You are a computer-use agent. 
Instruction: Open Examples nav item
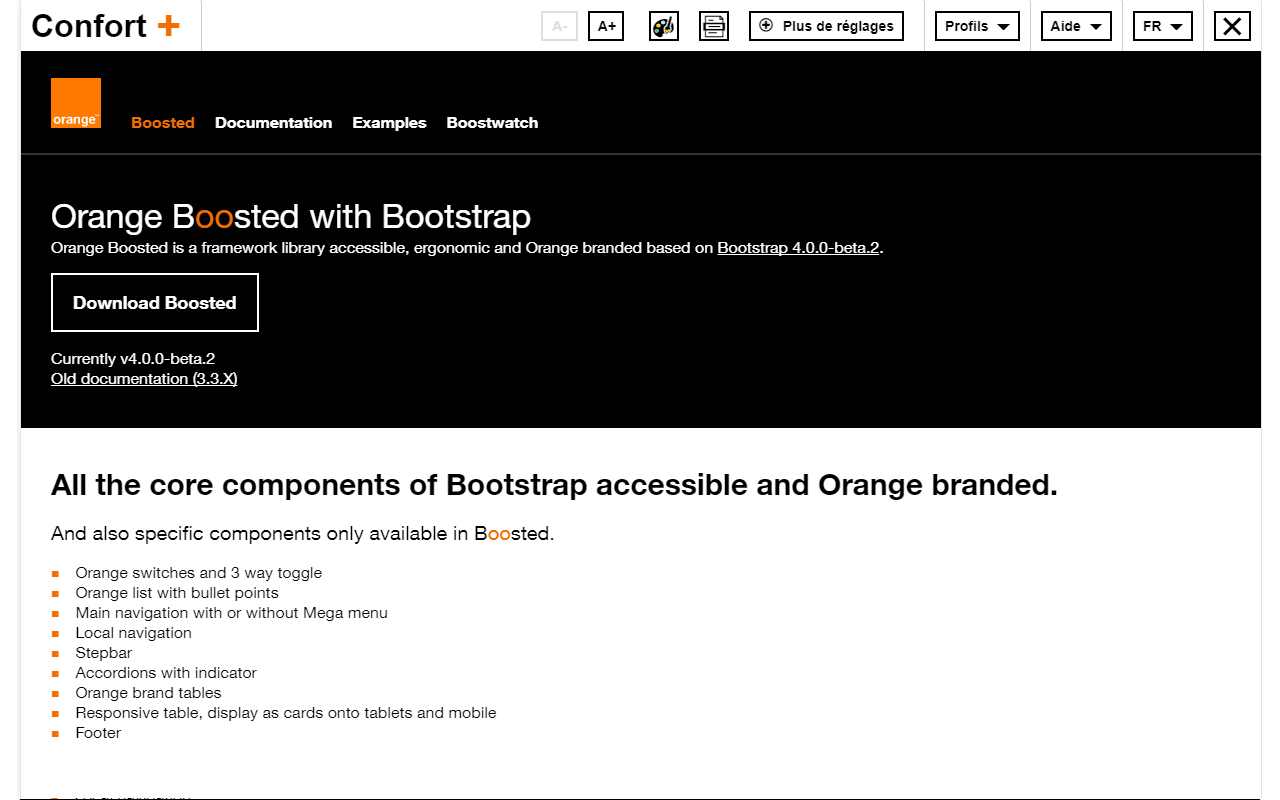[389, 123]
